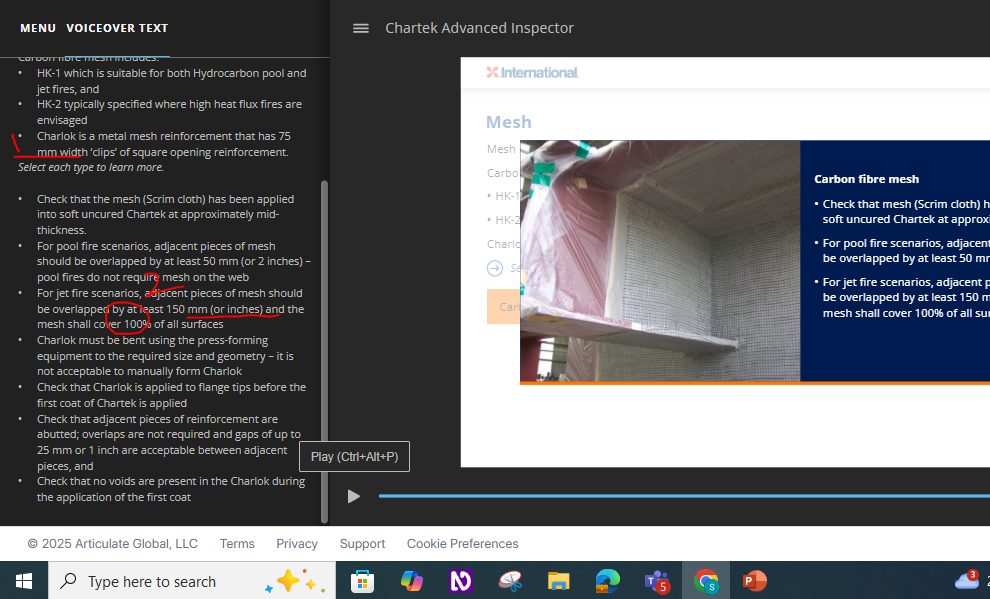Open the Terms link in footer
Viewport: 990px width, 599px height.
pyautogui.click(x=237, y=544)
